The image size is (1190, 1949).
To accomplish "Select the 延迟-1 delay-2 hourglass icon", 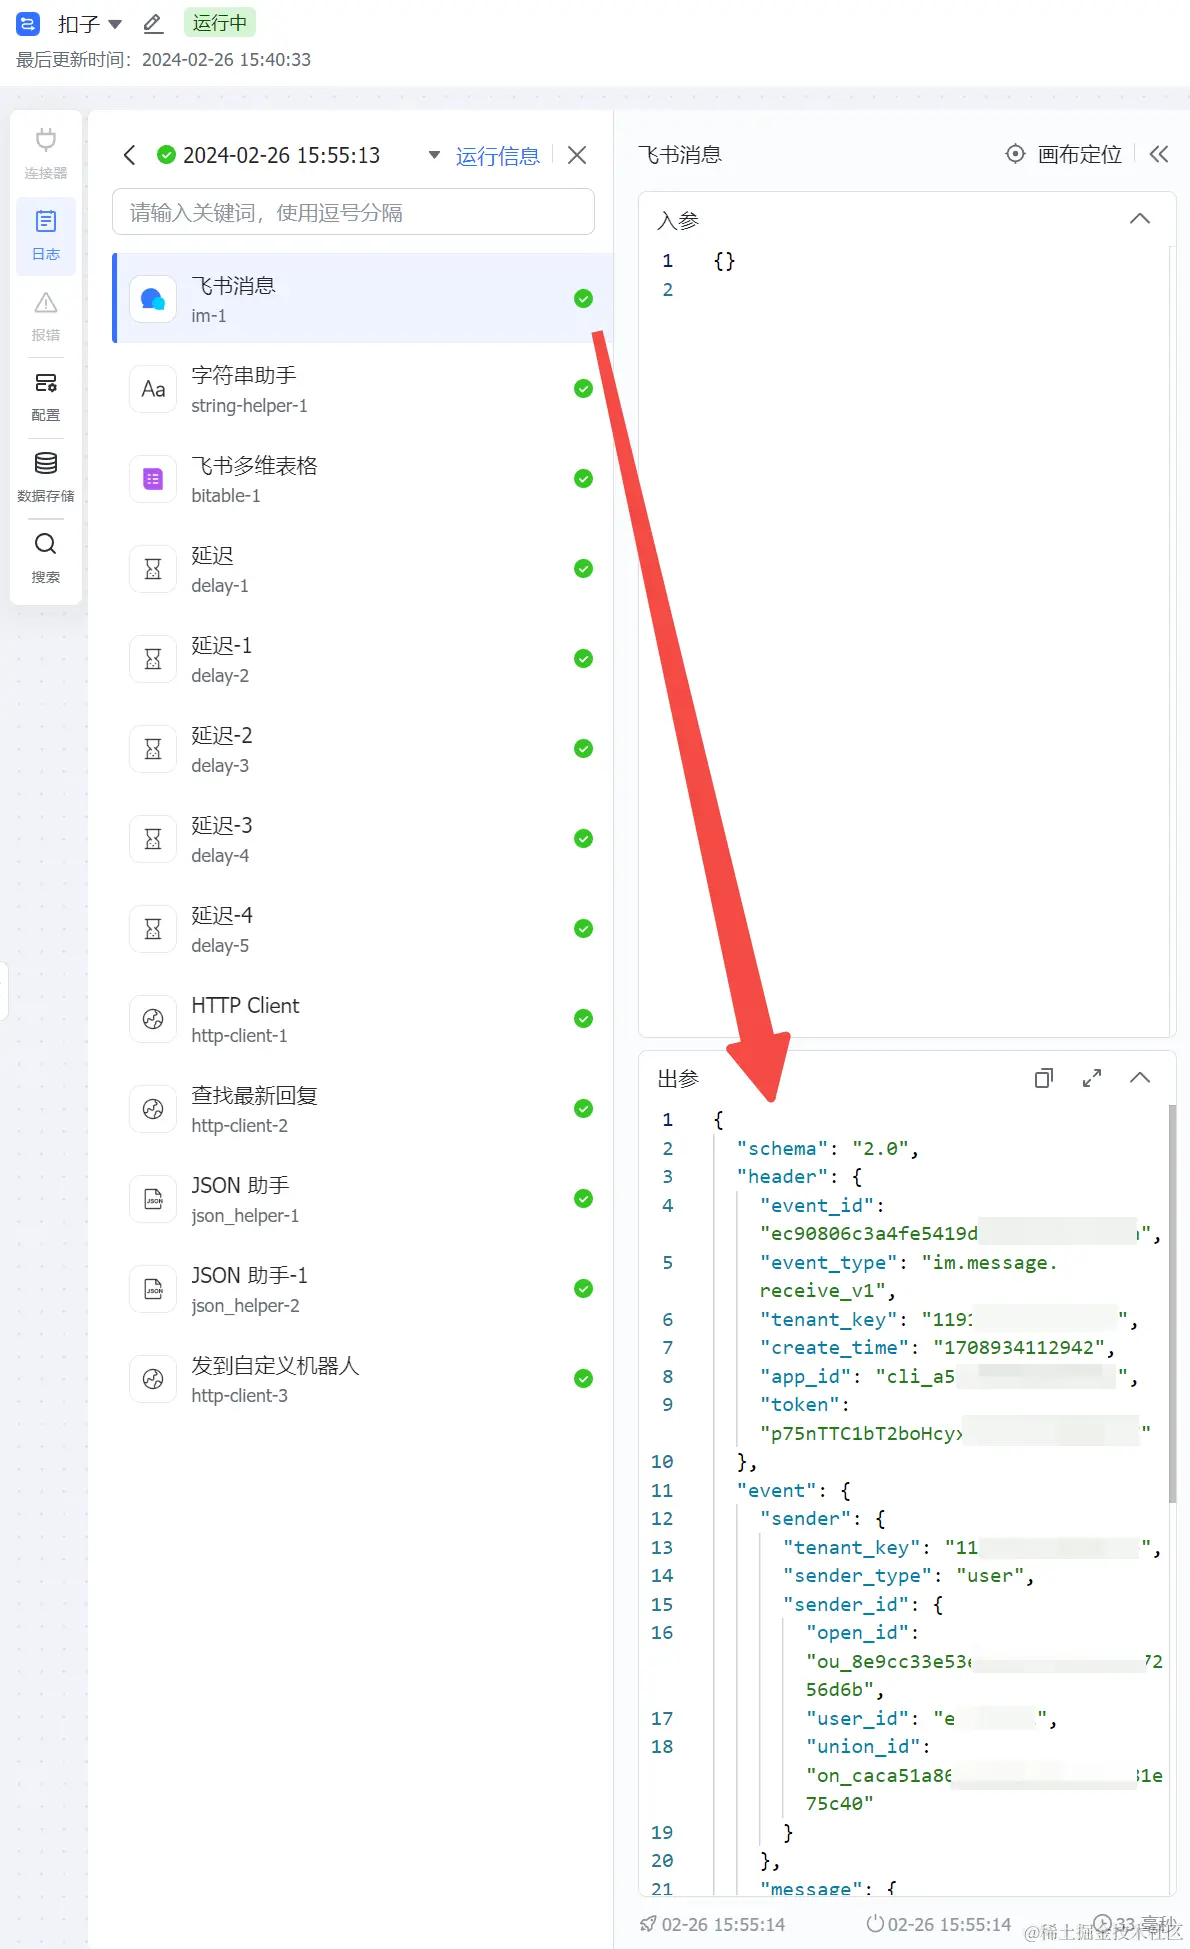I will pos(153,659).
